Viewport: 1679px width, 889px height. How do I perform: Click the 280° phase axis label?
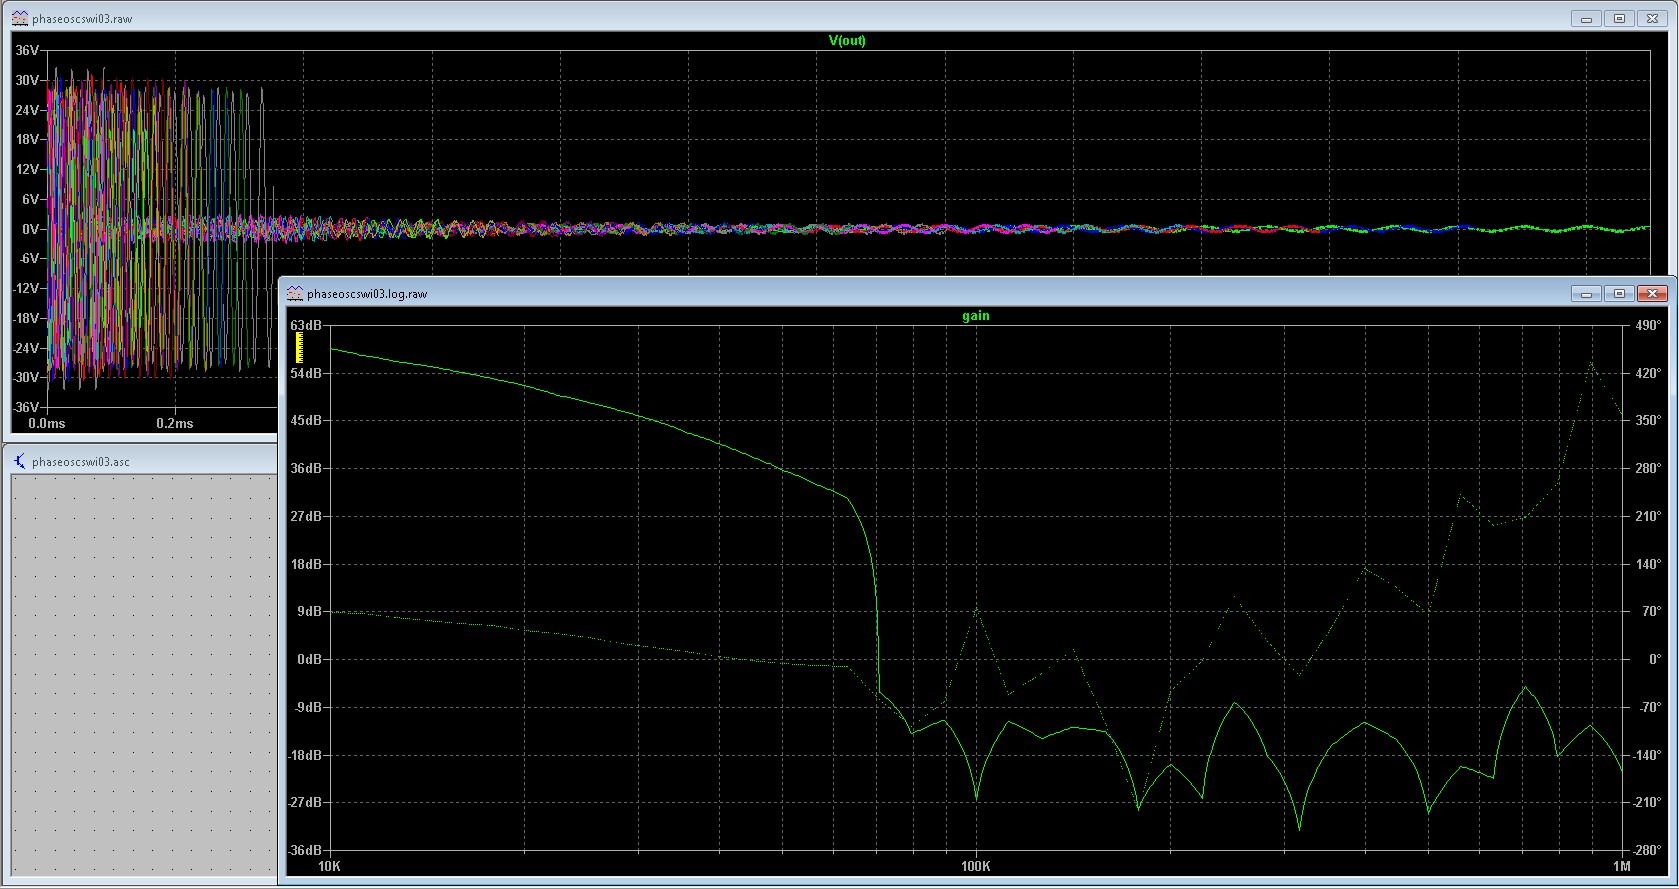[1648, 468]
